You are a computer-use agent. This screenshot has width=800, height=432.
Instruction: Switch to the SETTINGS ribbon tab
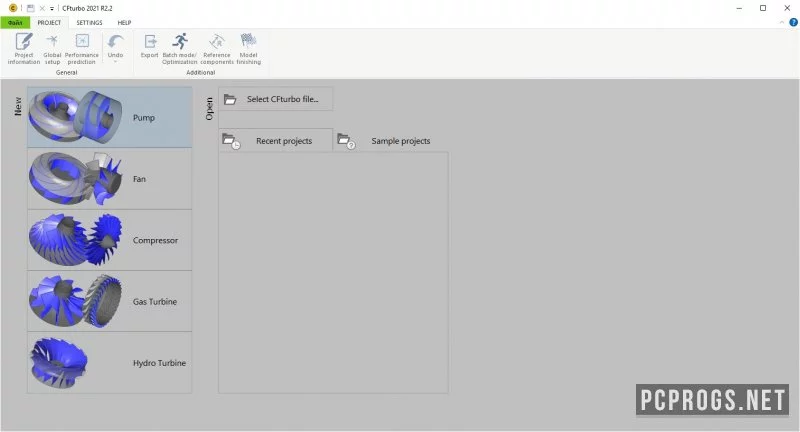[89, 22]
